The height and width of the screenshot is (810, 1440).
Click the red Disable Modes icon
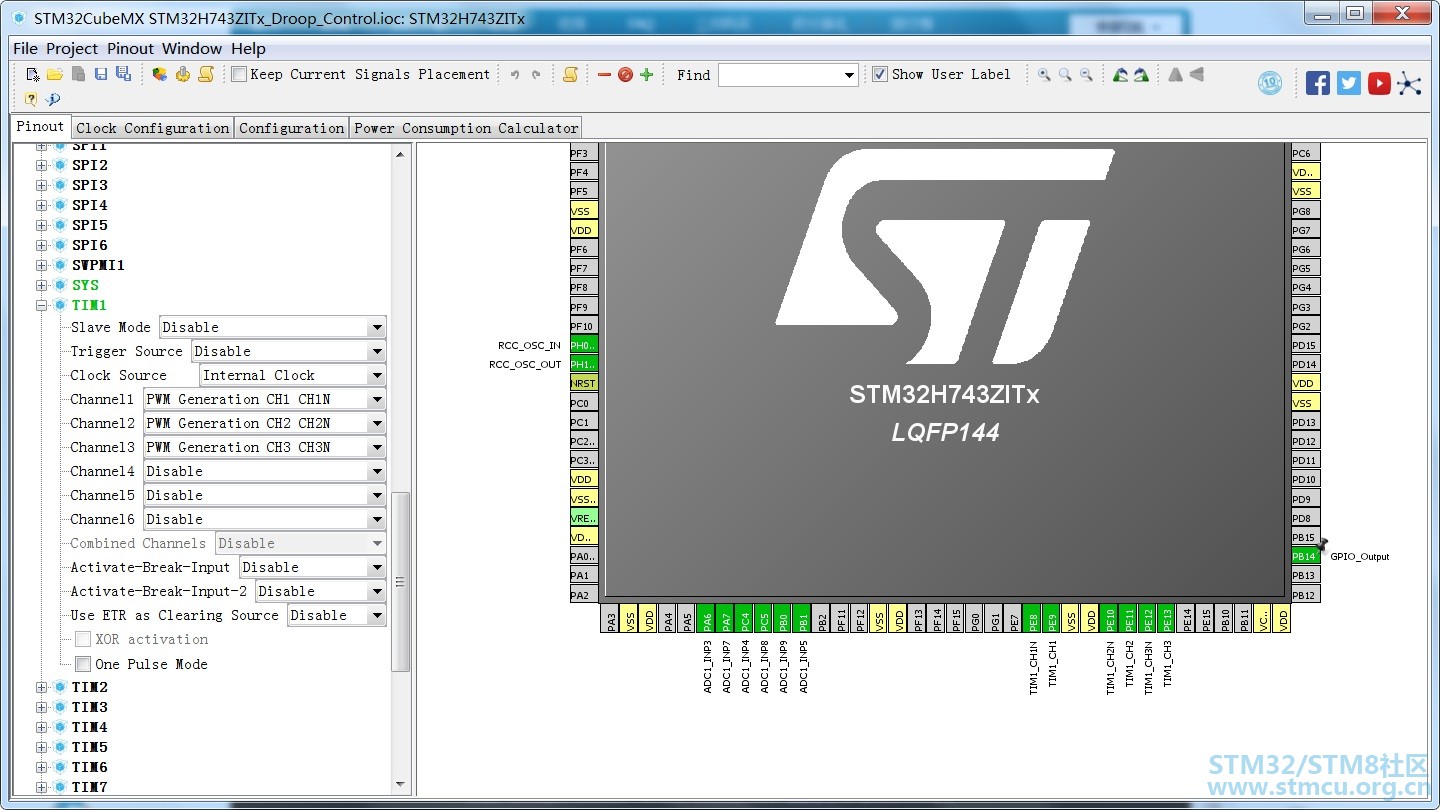coord(625,75)
